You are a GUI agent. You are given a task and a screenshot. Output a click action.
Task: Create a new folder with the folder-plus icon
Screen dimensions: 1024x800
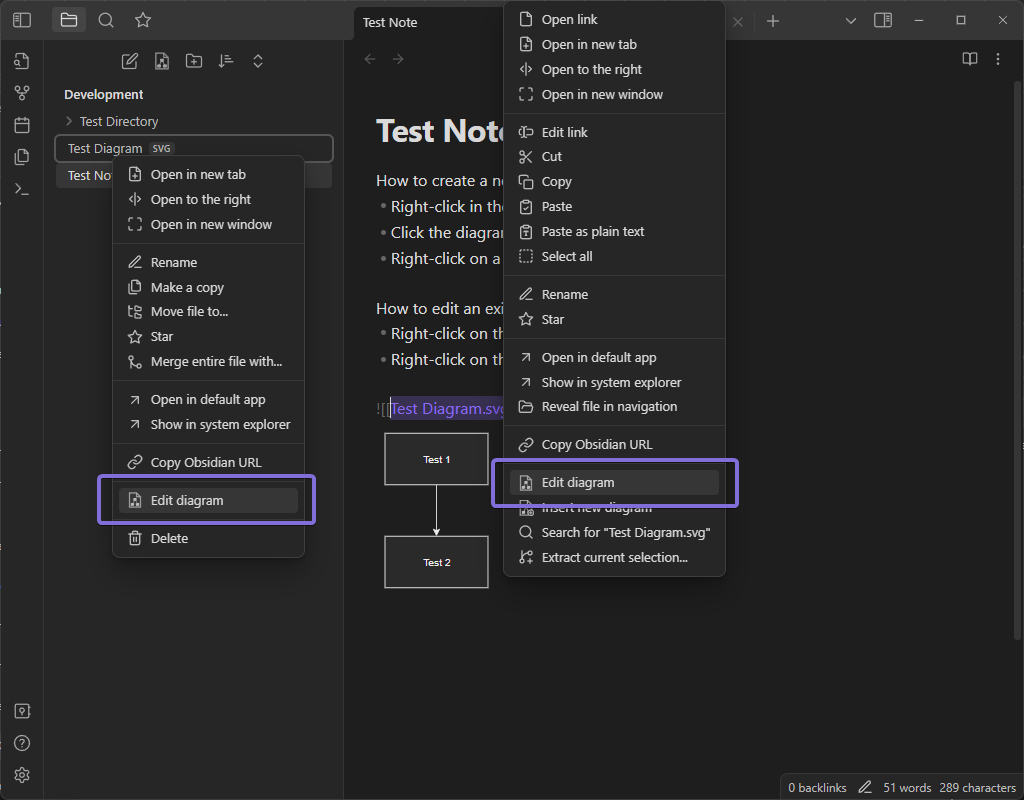pyautogui.click(x=194, y=61)
